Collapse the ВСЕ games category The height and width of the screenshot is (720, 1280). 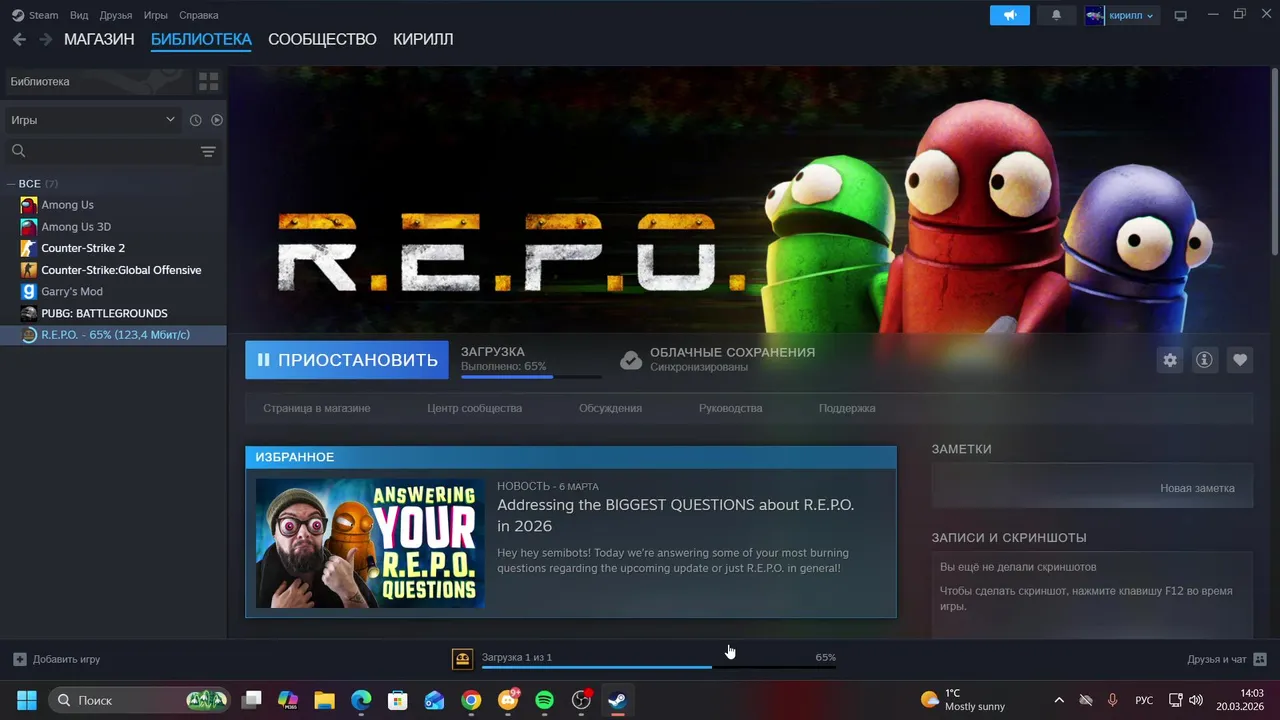click(x=11, y=184)
